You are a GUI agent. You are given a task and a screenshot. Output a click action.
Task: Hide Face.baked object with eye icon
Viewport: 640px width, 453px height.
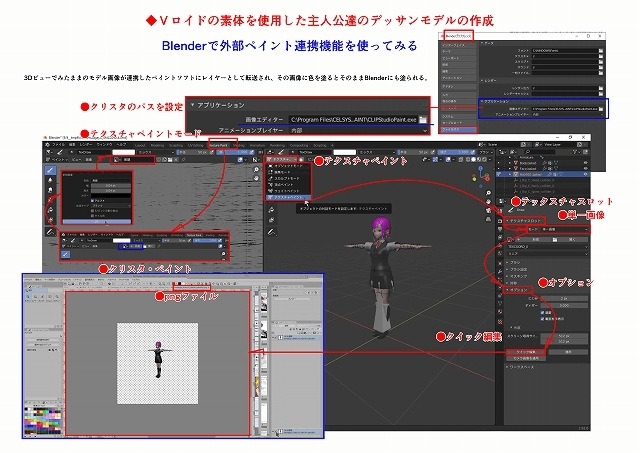coord(586,168)
